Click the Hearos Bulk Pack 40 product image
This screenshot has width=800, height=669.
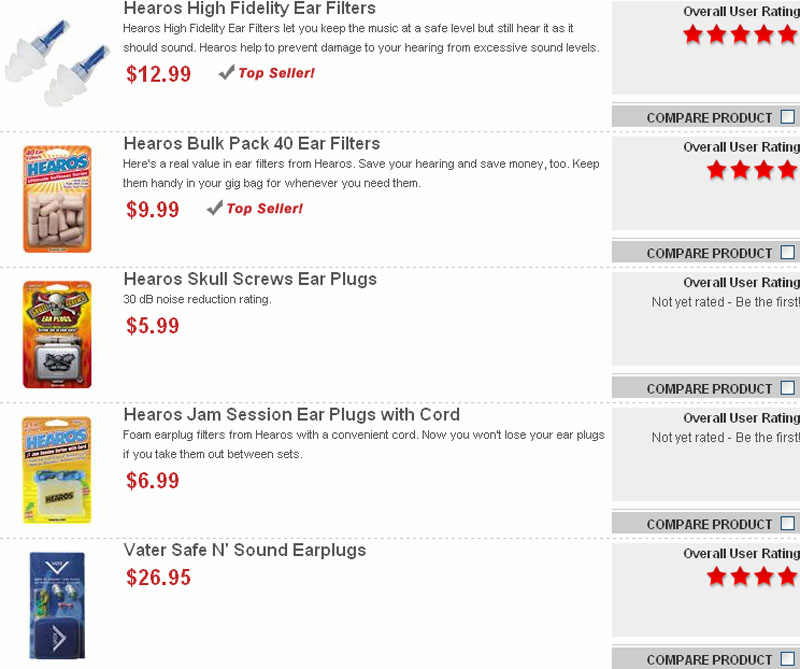click(57, 199)
